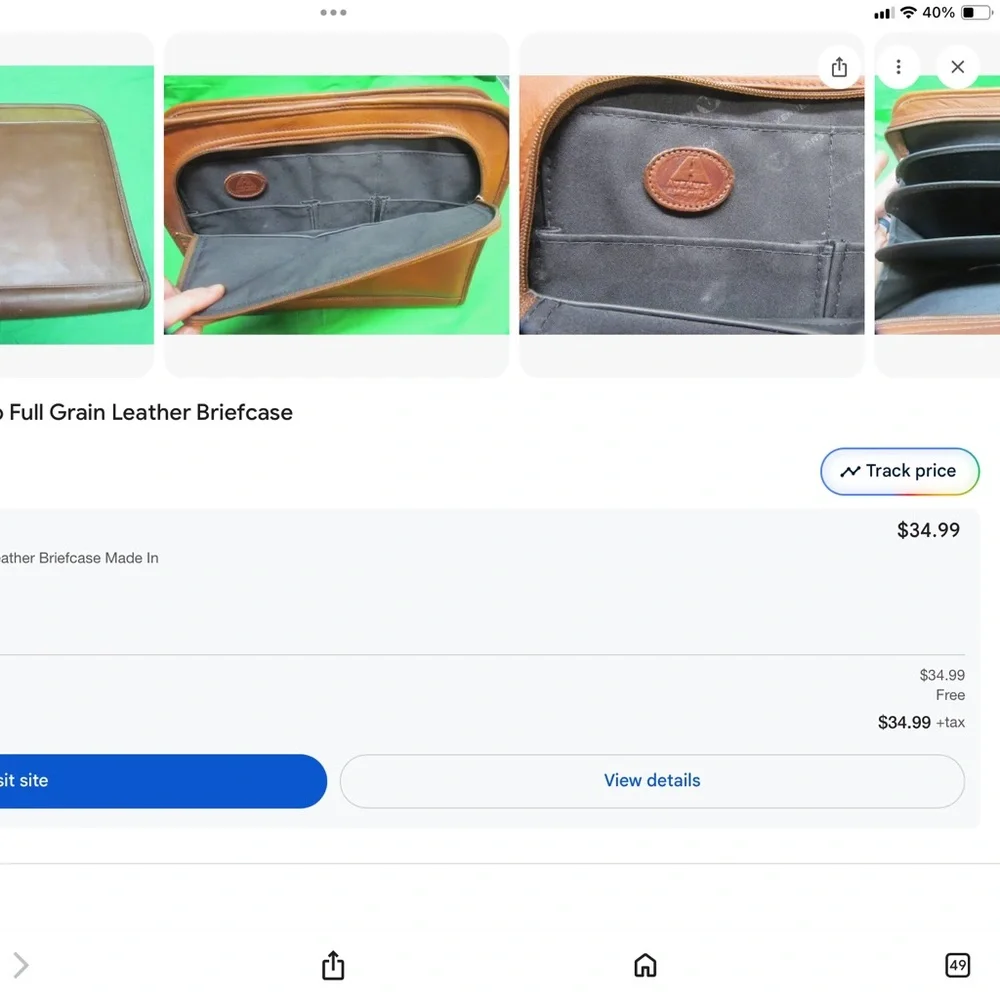Open the open-briefcase interior photo
1000x1000 pixels.
[336, 205]
